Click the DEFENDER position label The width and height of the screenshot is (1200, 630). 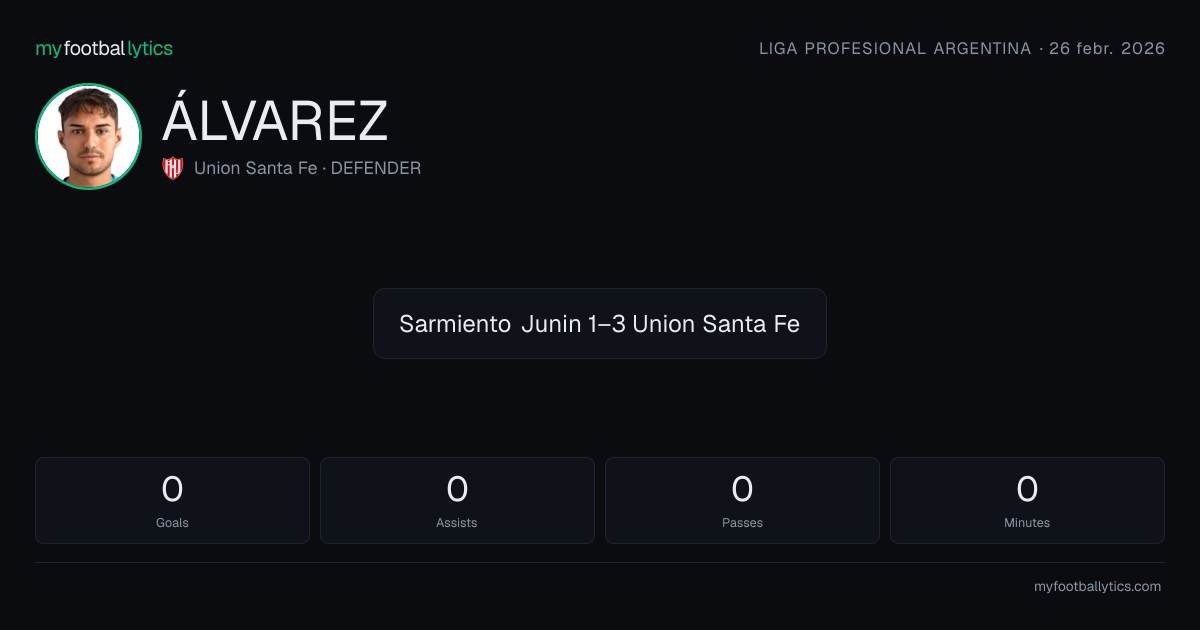pos(376,168)
